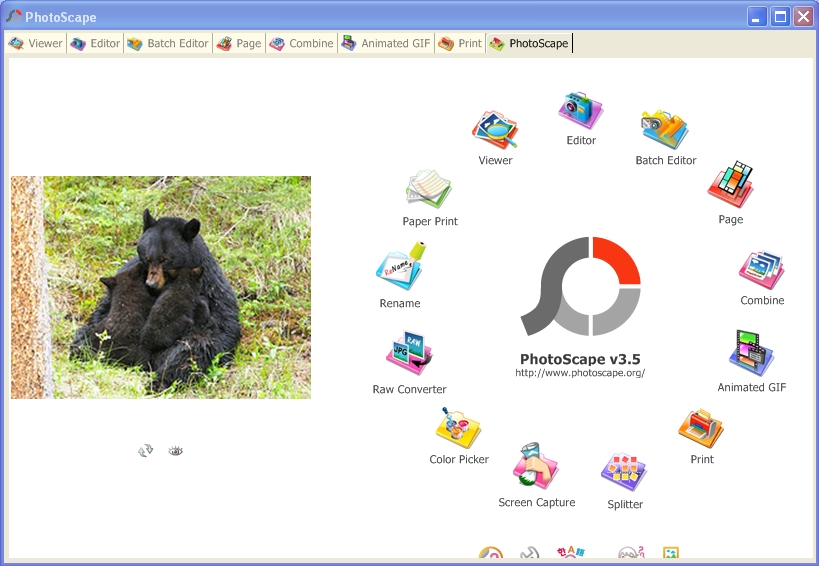The height and width of the screenshot is (566, 819).
Task: Switch to the Viewer tab
Action: 36,43
